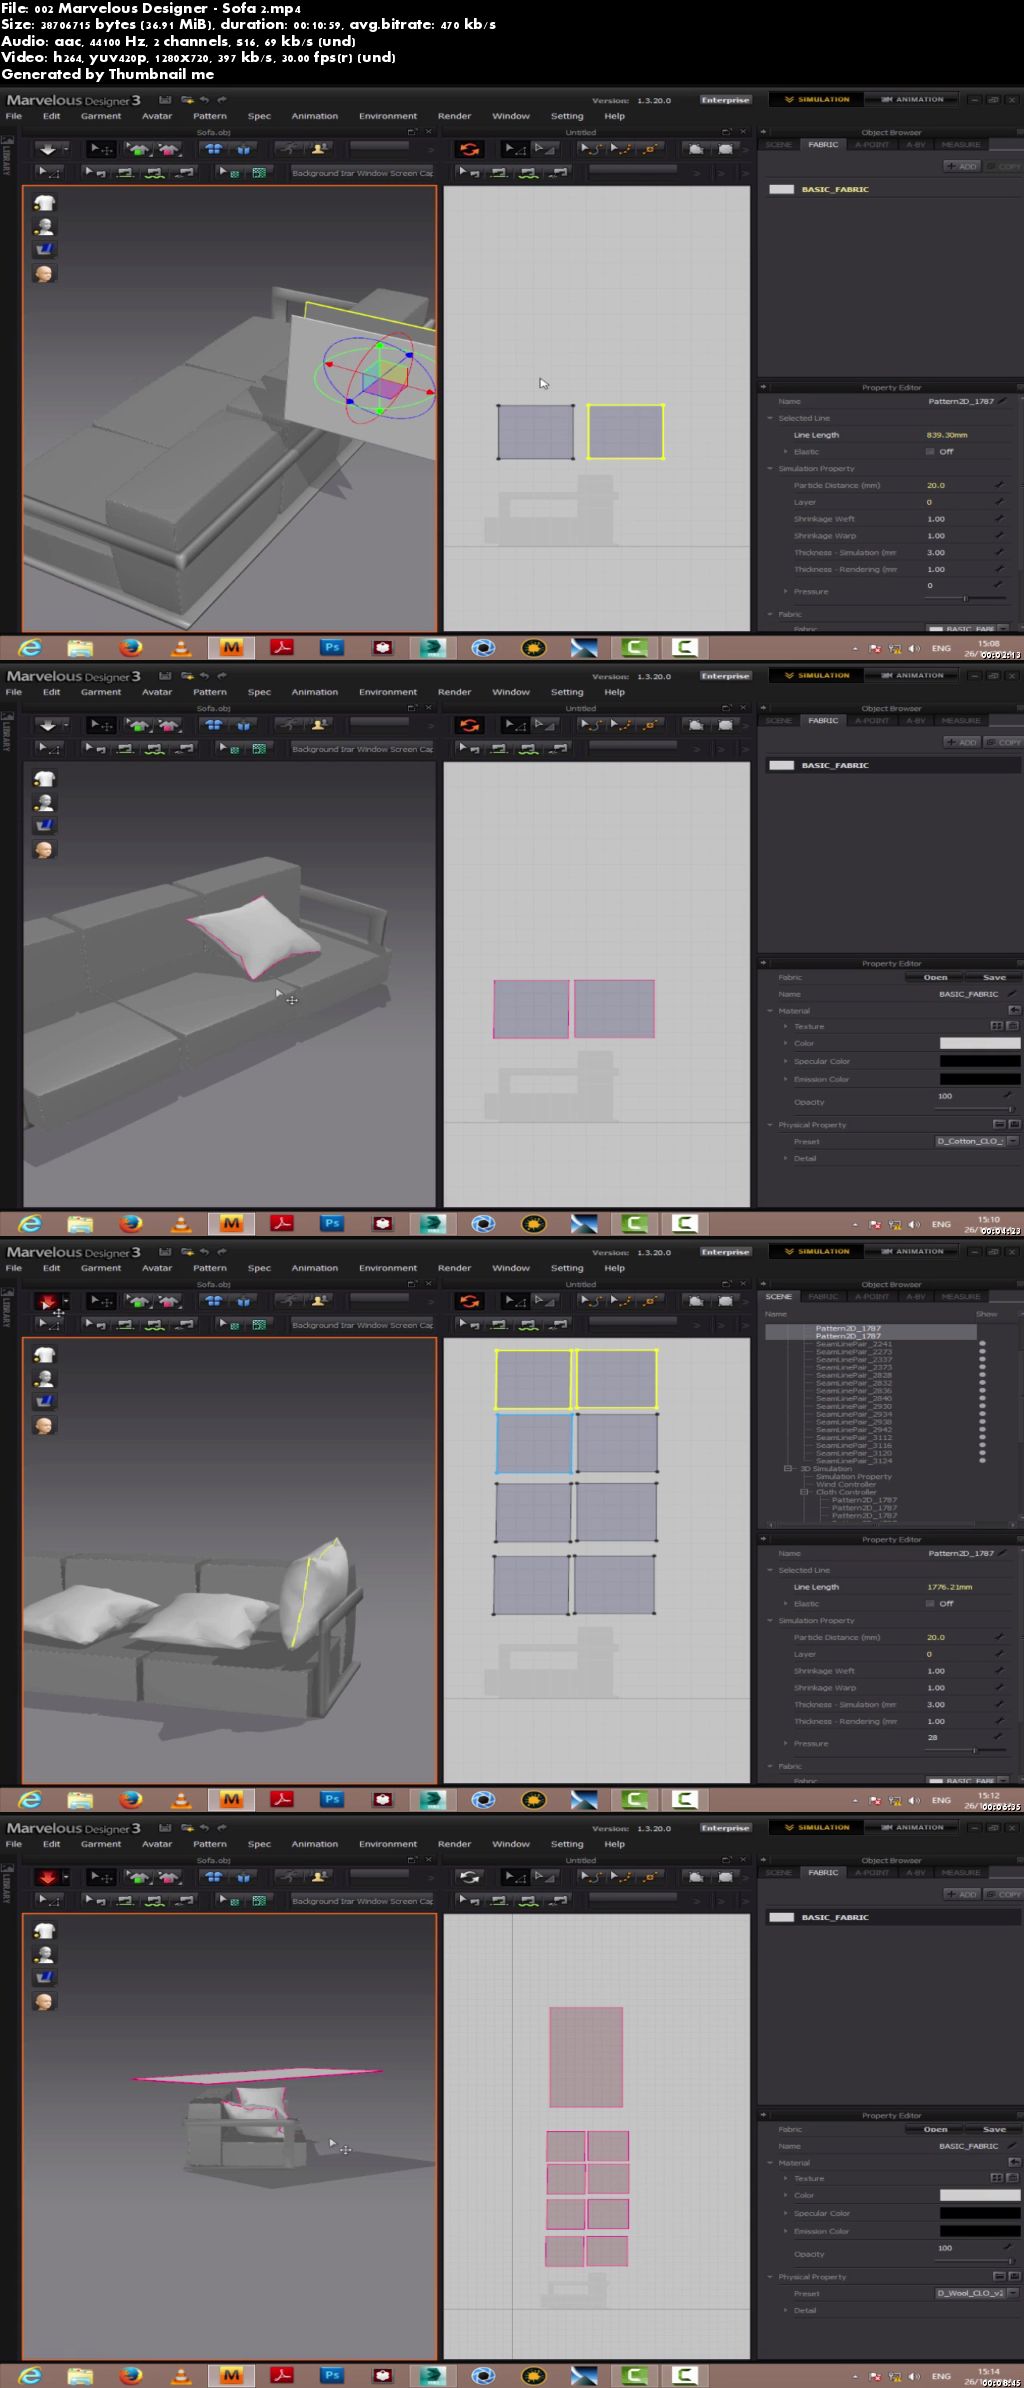Click Specular Color swatch in D_Cotton panel

[x=979, y=1061]
